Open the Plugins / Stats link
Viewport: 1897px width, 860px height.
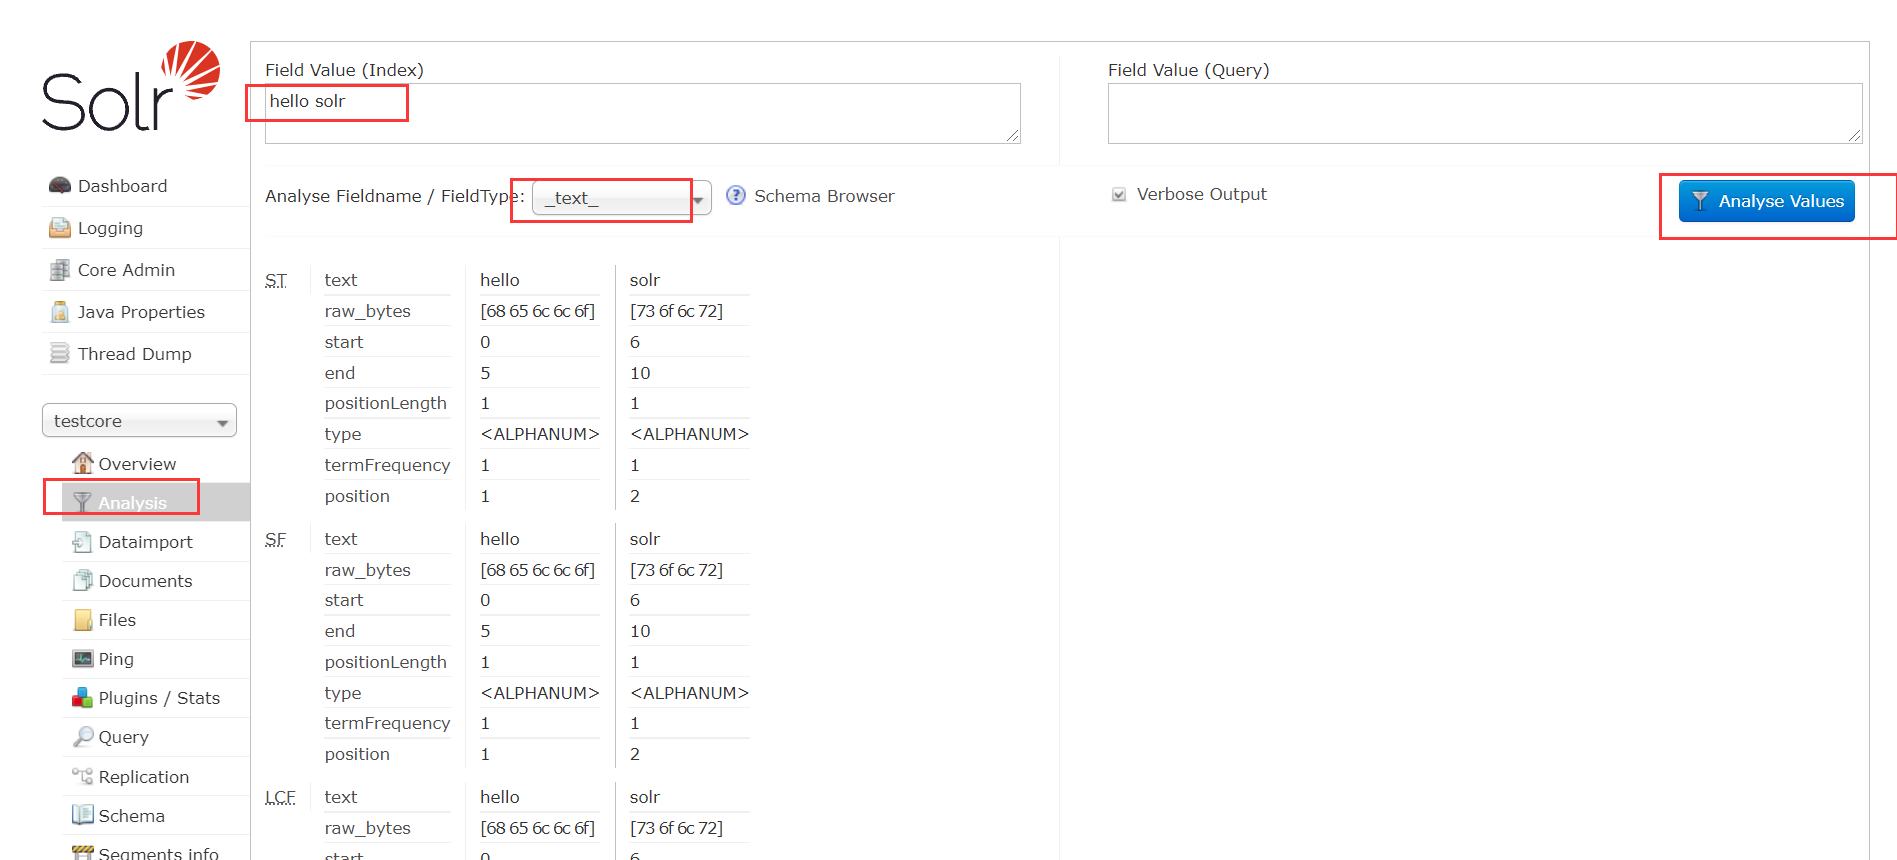[159, 698]
